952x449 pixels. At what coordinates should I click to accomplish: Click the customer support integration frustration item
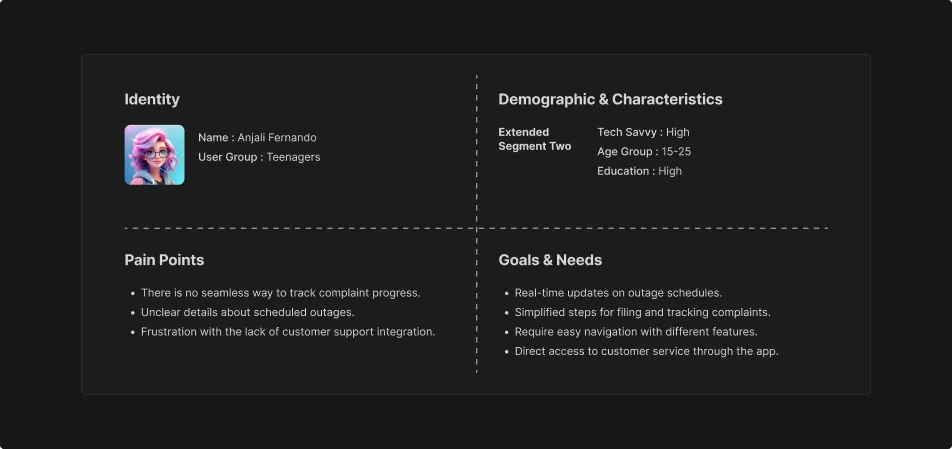tap(288, 332)
